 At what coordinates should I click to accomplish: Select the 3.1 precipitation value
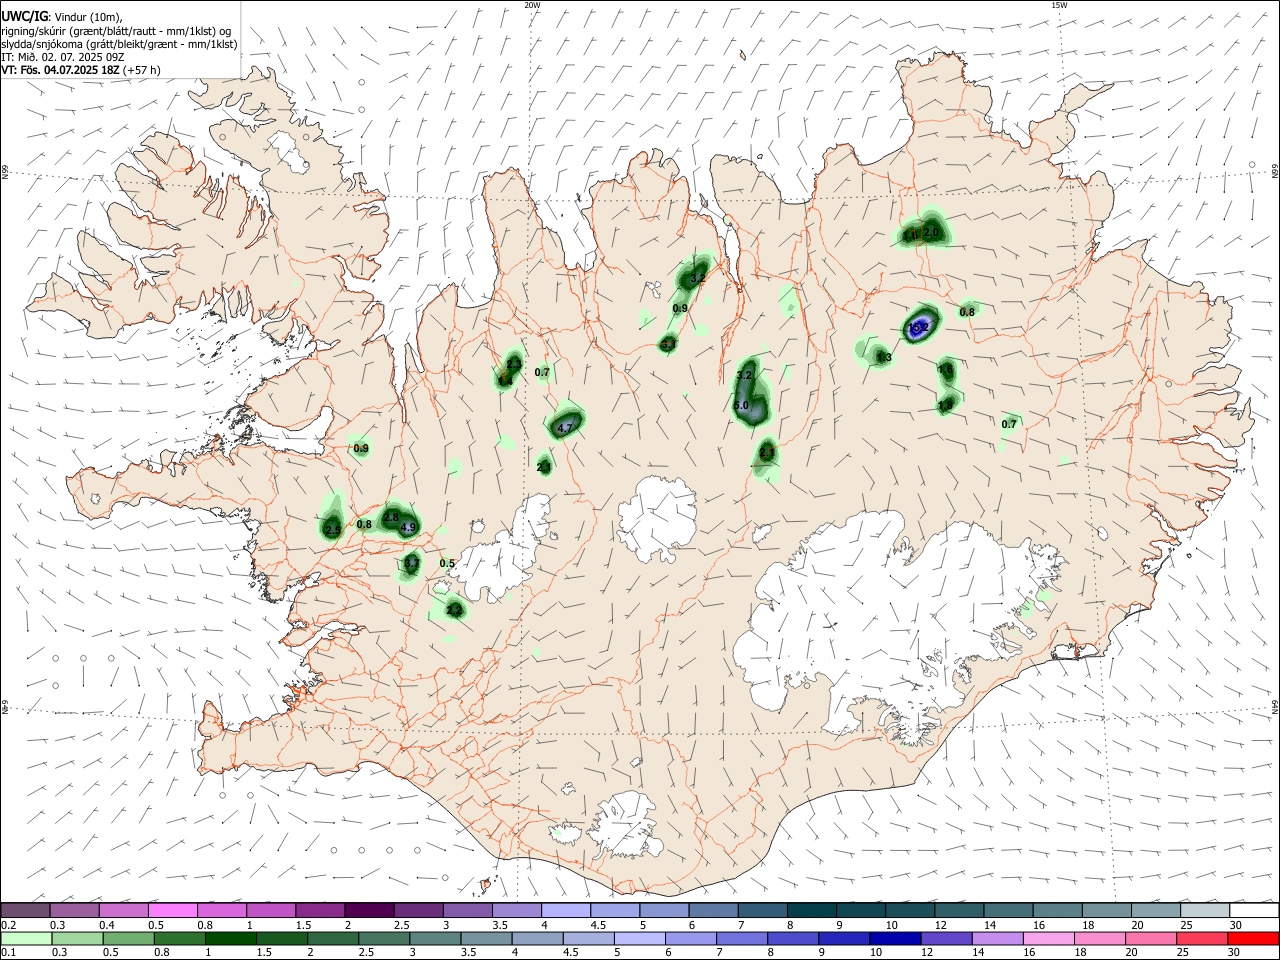tap(669, 344)
